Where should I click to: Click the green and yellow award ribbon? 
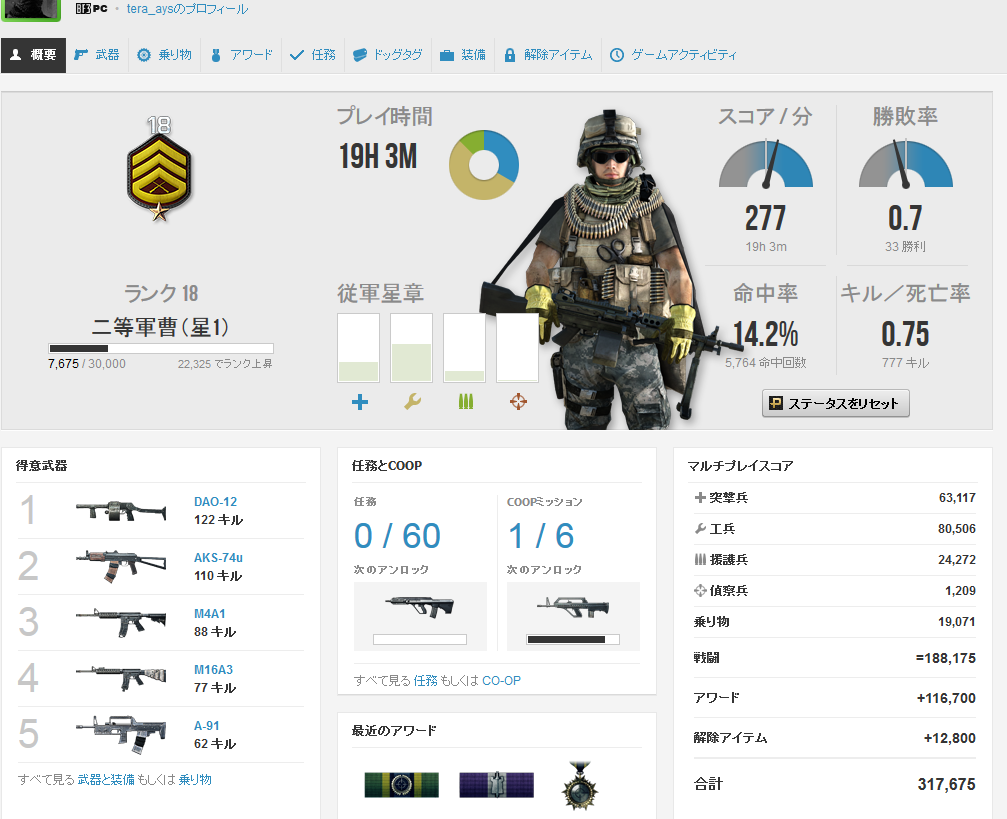[401, 785]
